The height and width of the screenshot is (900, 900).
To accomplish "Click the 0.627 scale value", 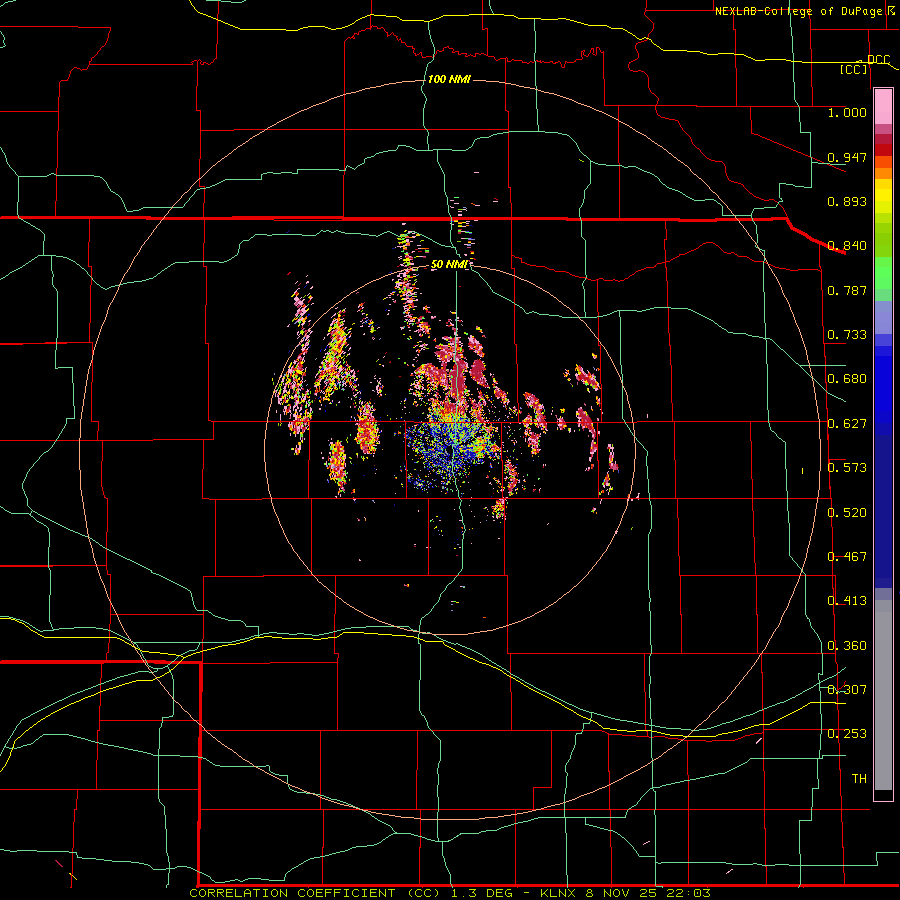I will tap(847, 424).
